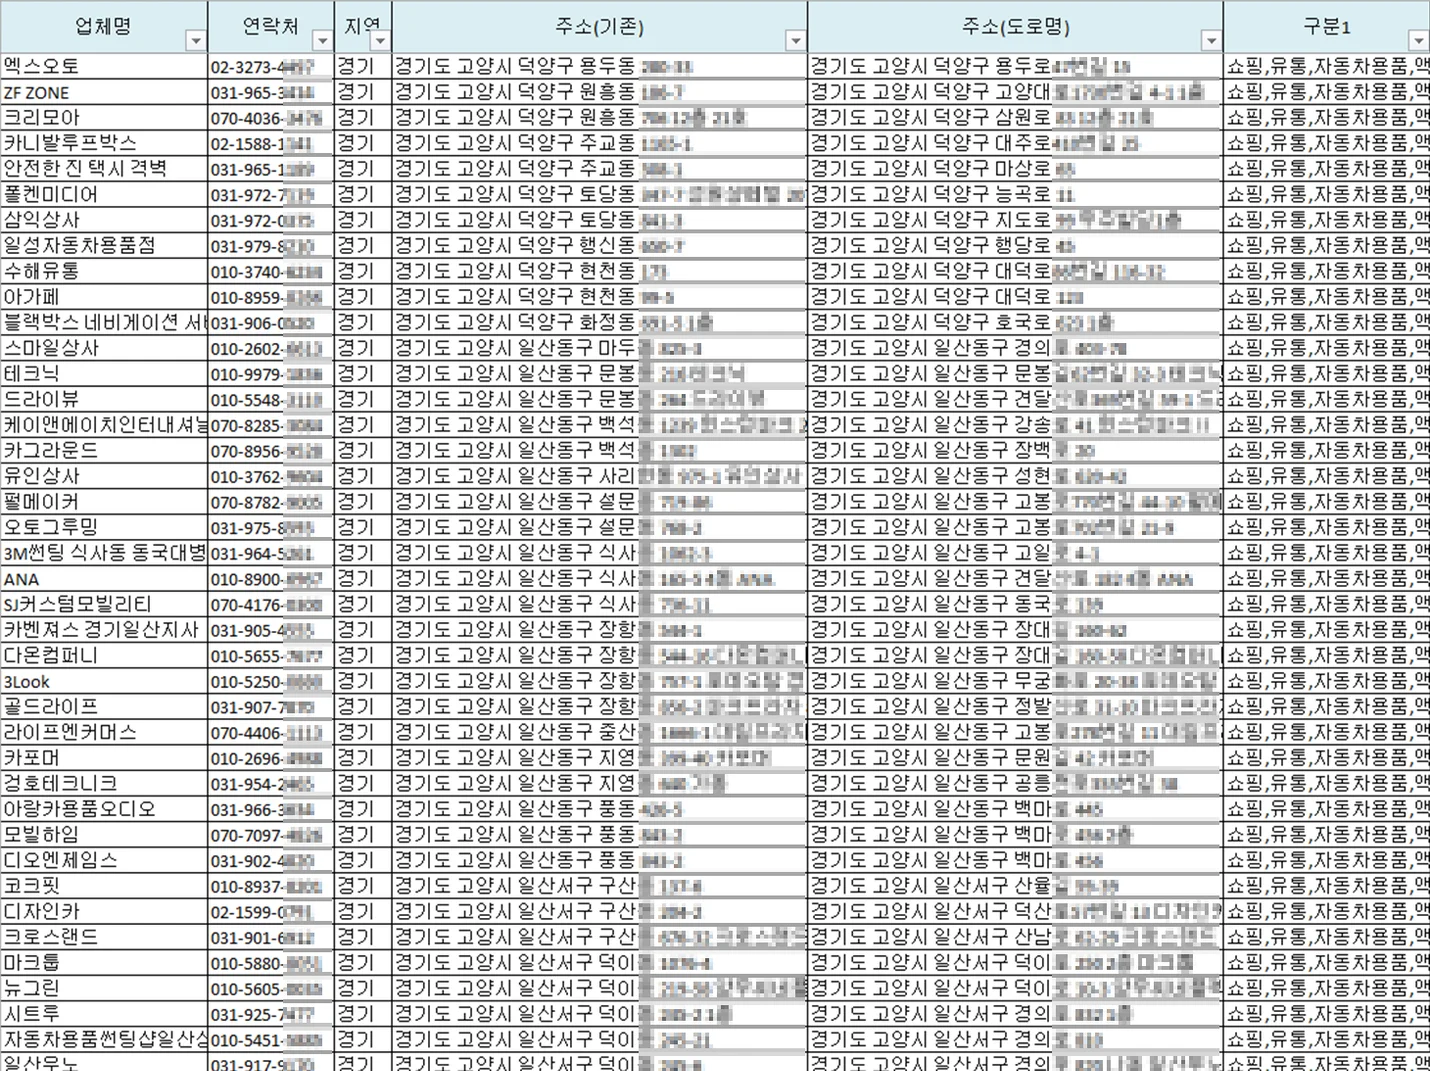
Task: Click the cell 폴켄미디어
Action: [104, 195]
